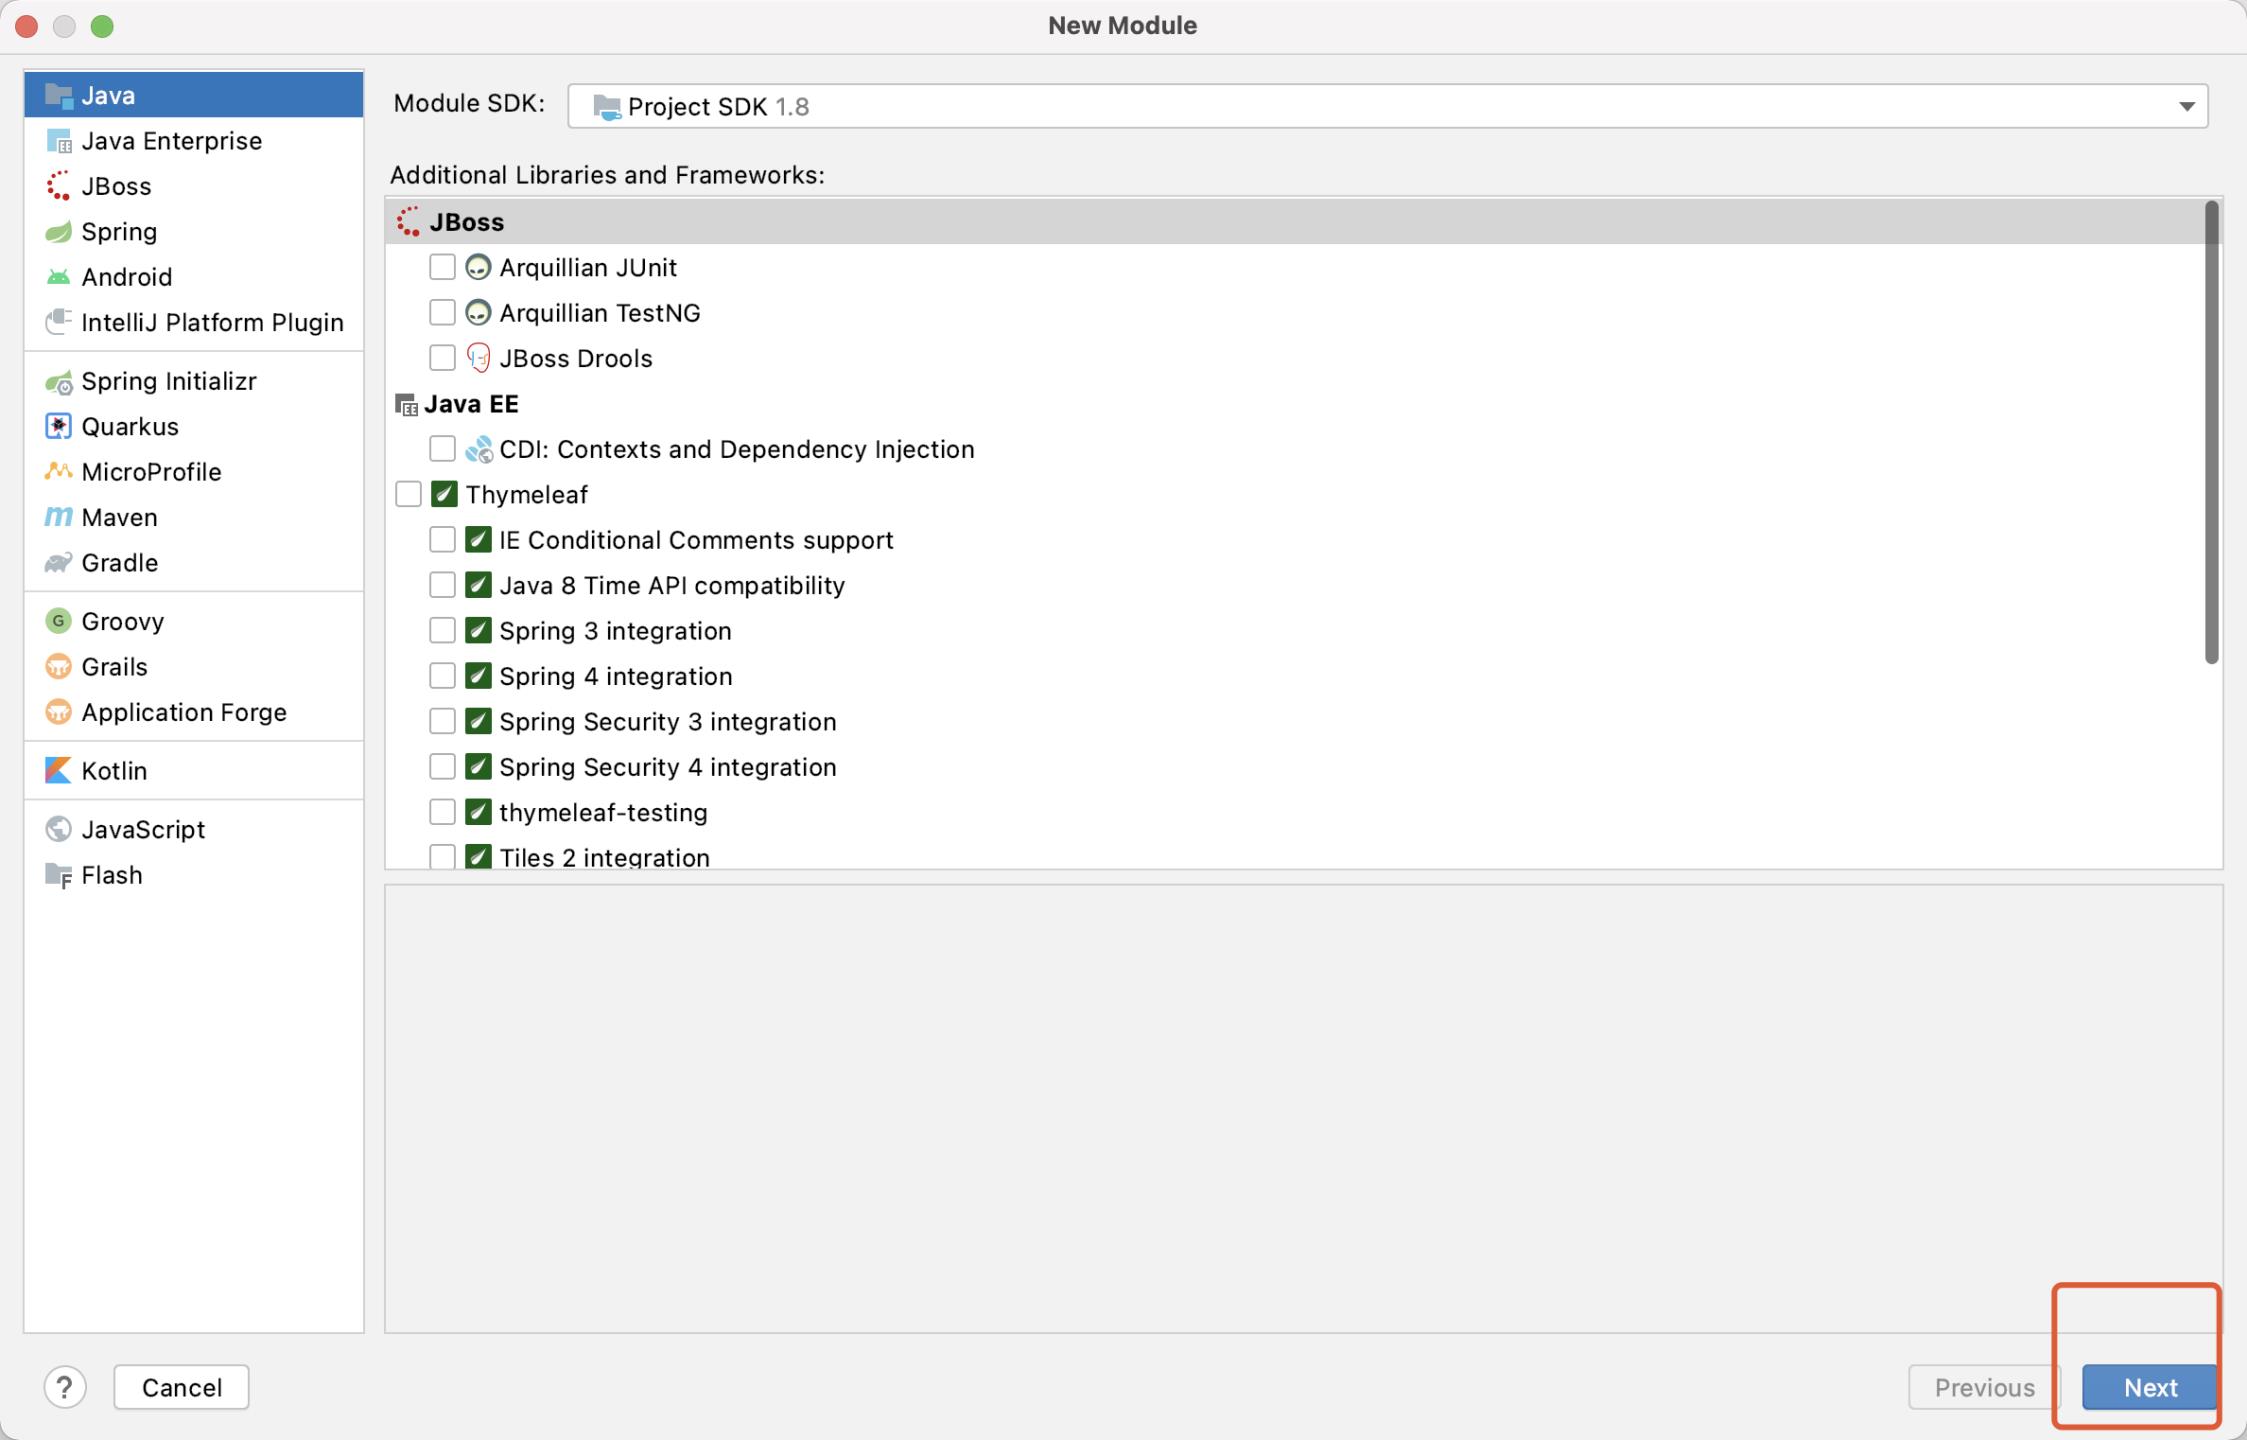The width and height of the screenshot is (2247, 1440).
Task: Click the Java EE group icon
Action: 407,404
